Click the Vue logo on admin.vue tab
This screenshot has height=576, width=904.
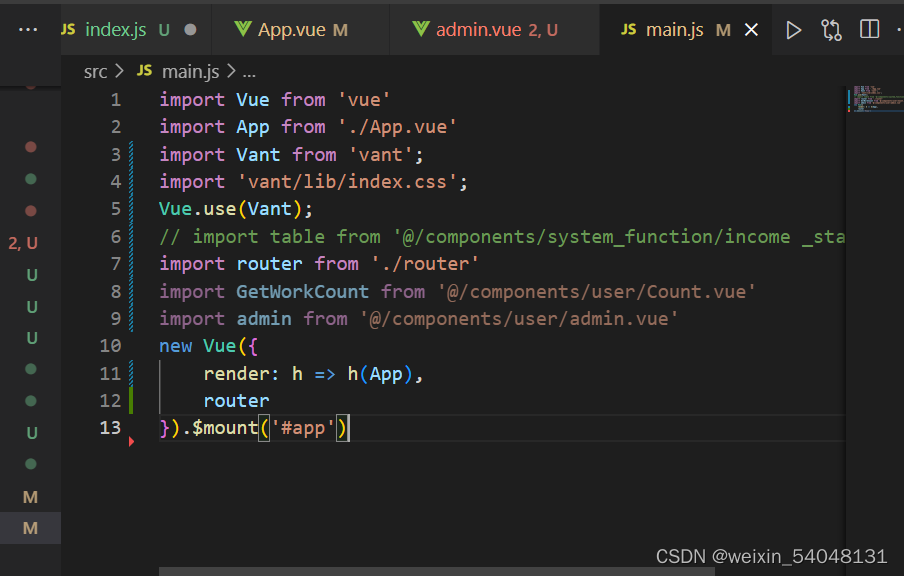coord(421,30)
